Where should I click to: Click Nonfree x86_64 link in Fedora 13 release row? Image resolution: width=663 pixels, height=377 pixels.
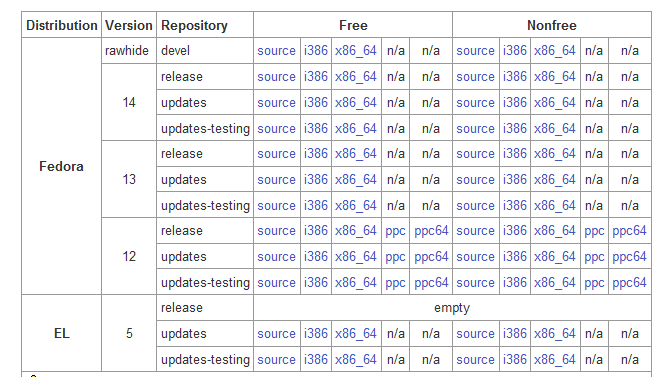tap(554, 153)
